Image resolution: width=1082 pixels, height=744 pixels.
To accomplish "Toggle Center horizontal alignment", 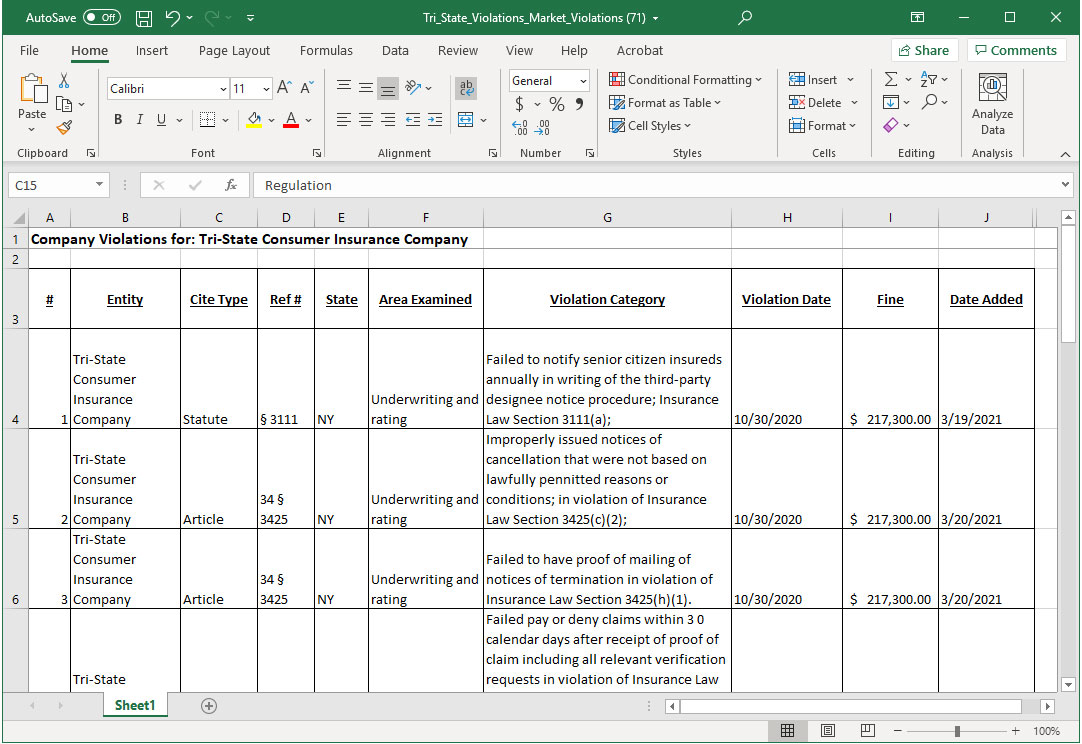I will [366, 120].
